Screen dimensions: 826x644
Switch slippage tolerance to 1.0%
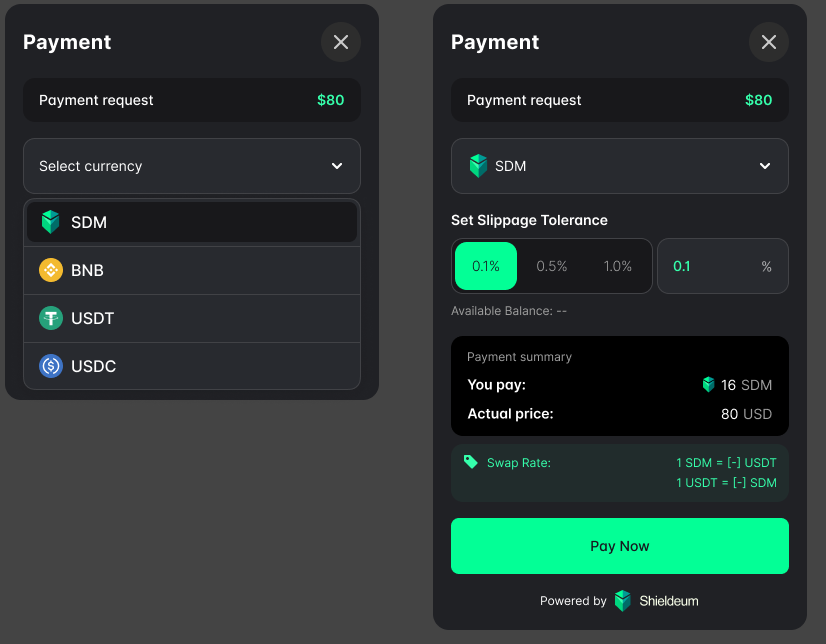[x=618, y=266]
